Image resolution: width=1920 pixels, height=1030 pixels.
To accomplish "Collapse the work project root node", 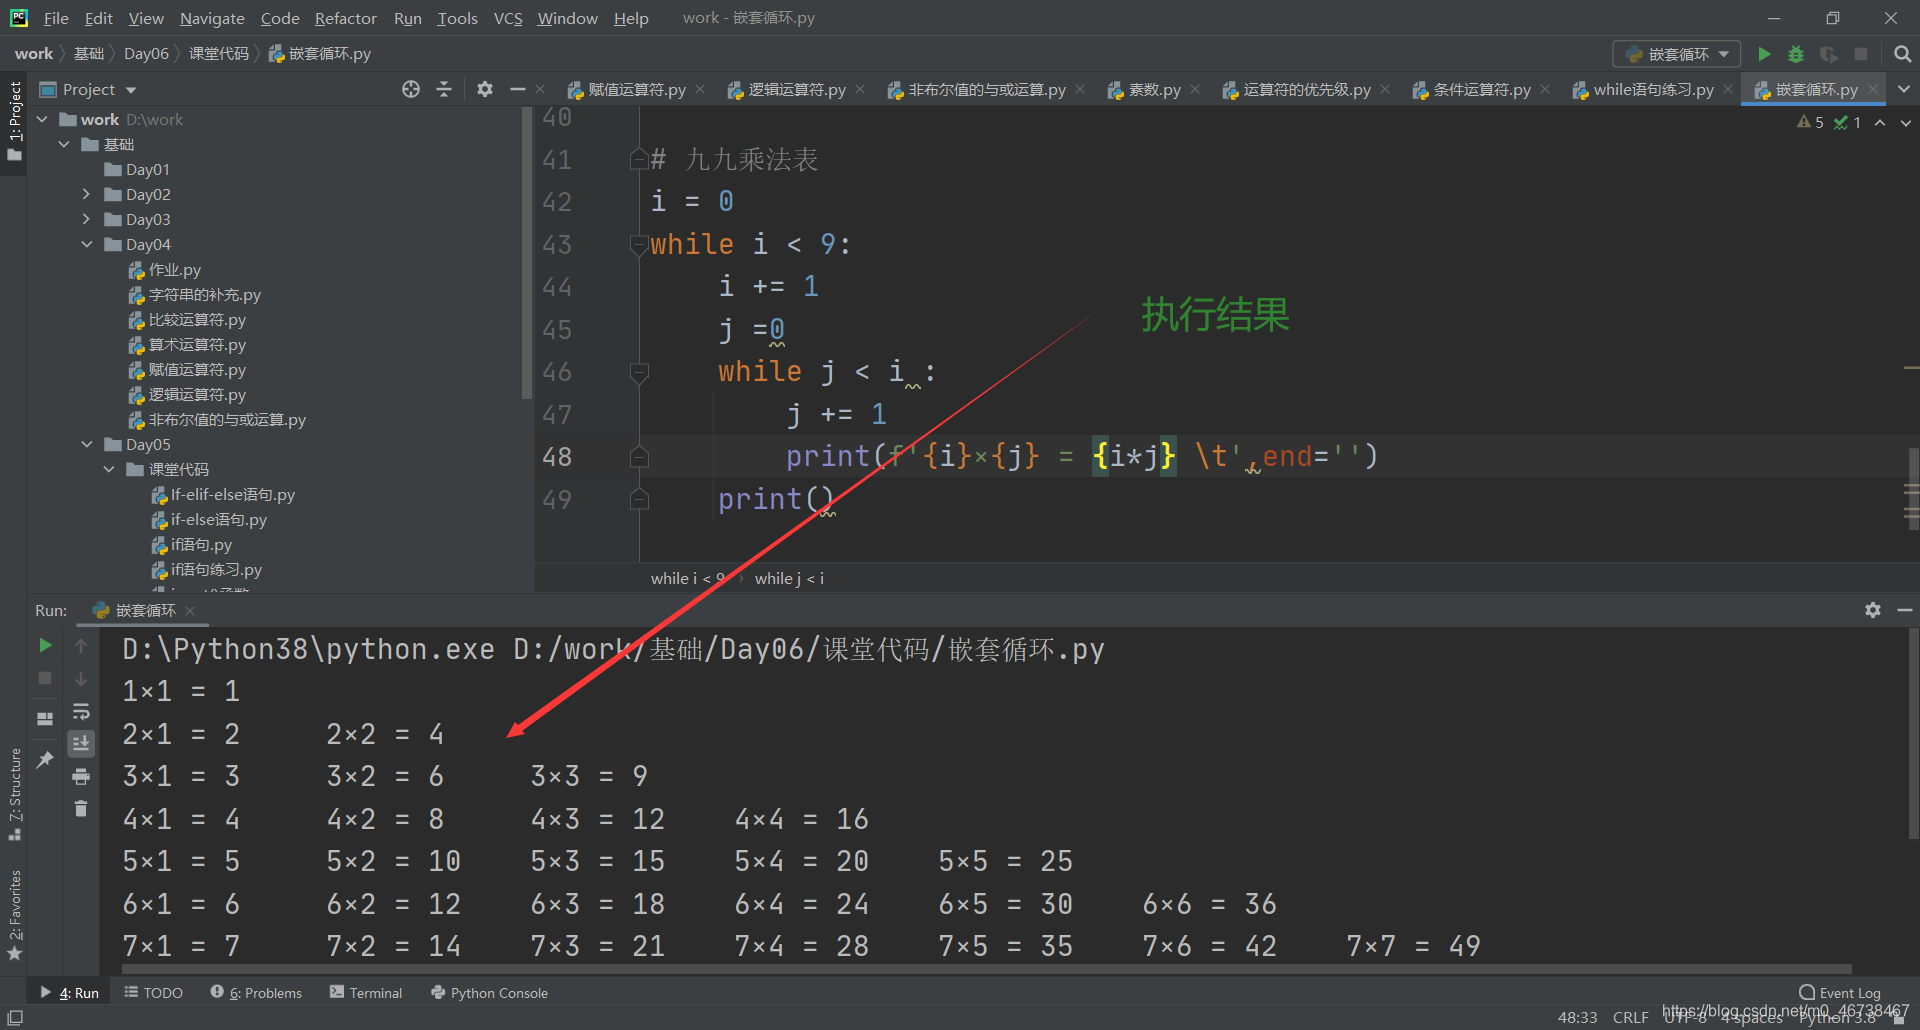I will (42, 119).
